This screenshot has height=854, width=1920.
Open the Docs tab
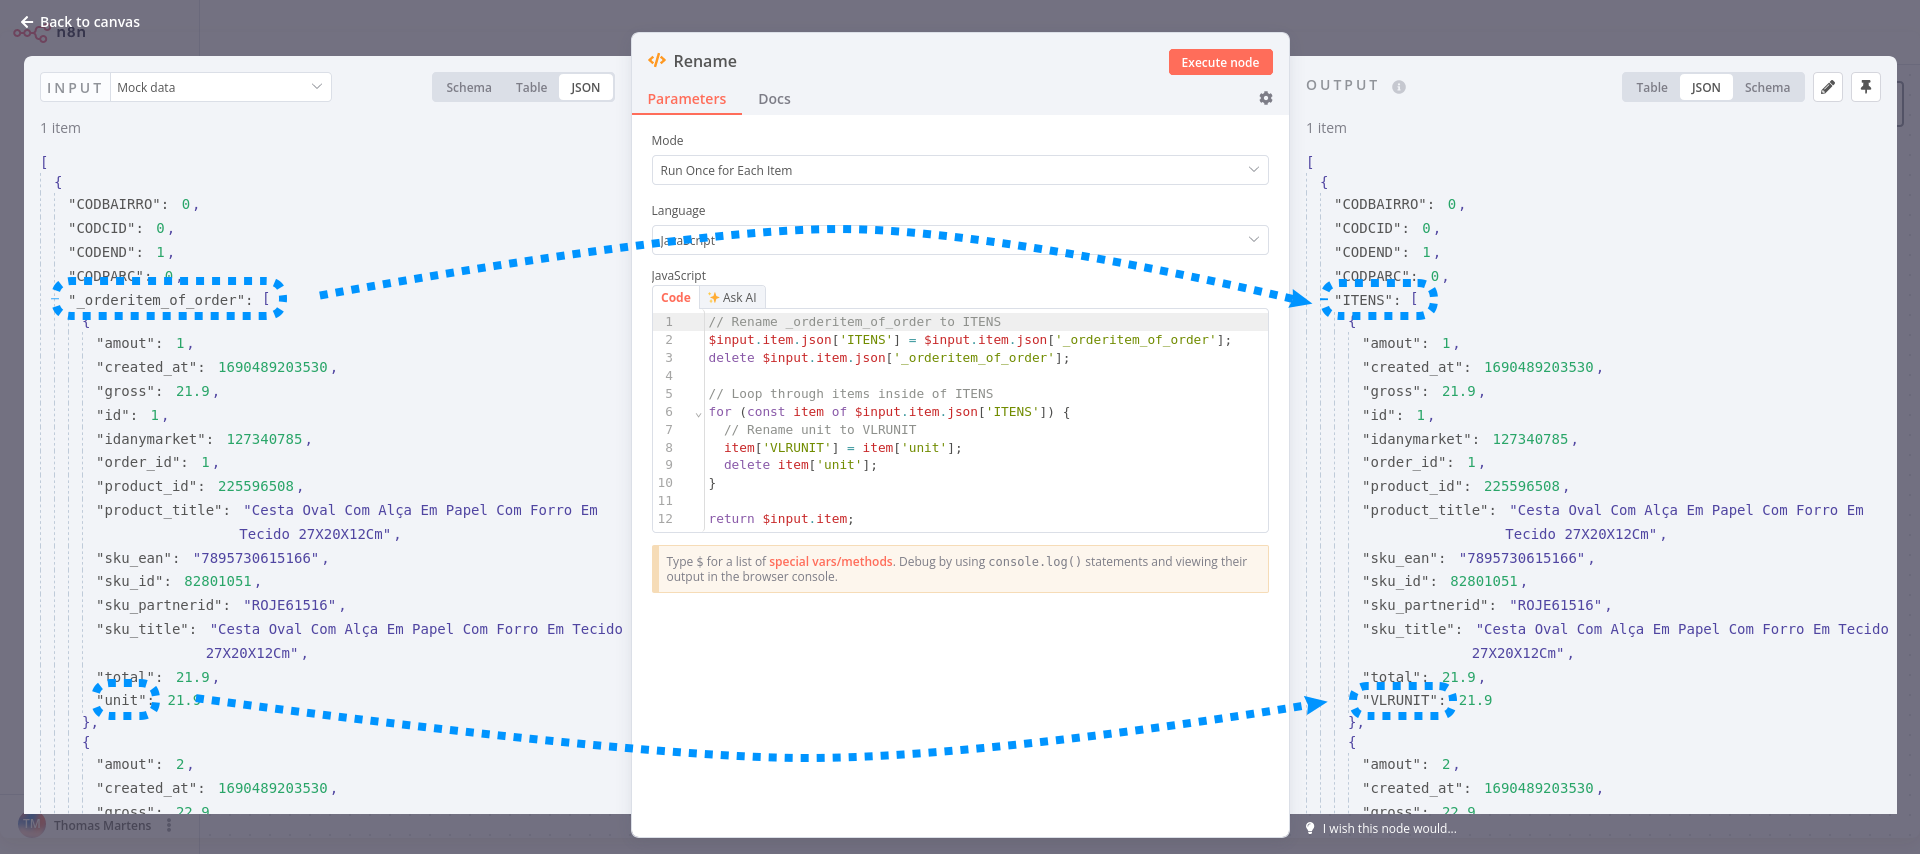coord(774,99)
